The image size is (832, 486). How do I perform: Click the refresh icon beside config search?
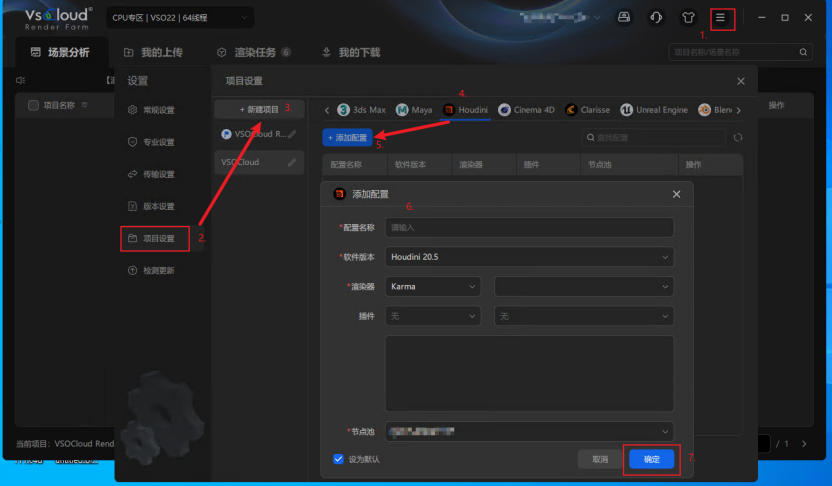click(x=738, y=137)
